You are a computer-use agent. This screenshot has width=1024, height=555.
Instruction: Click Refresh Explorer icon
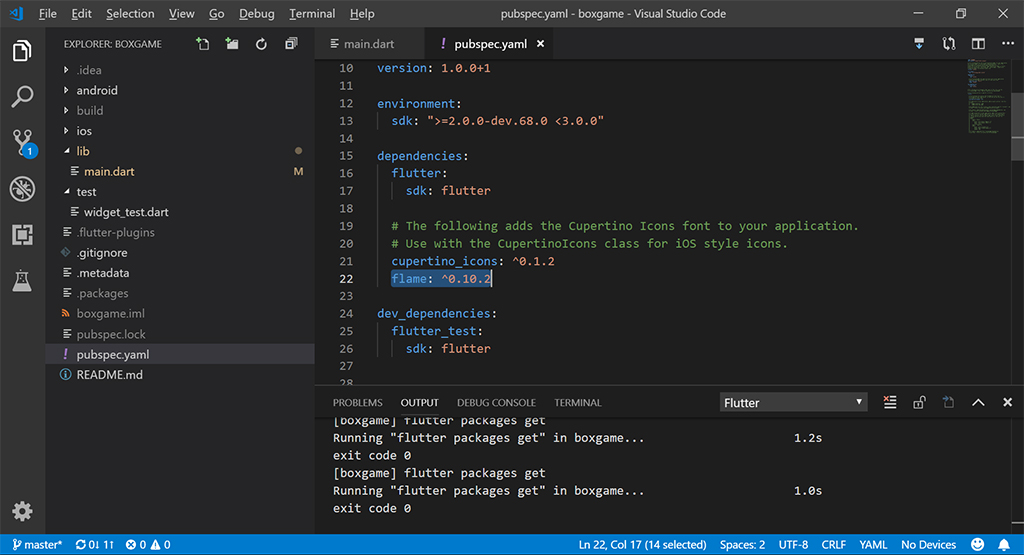pyautogui.click(x=261, y=44)
